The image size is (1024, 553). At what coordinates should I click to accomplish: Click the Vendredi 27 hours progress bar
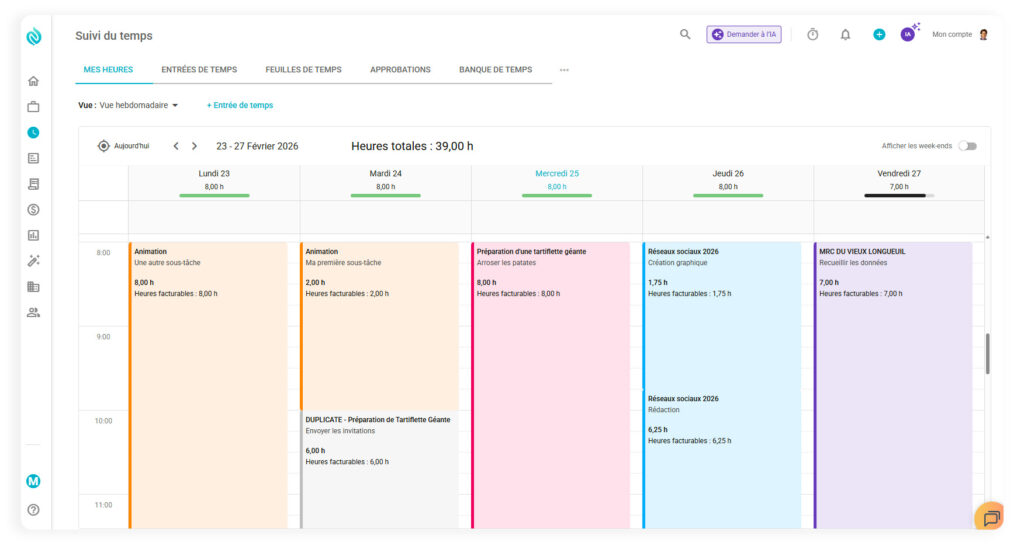[x=898, y=196]
